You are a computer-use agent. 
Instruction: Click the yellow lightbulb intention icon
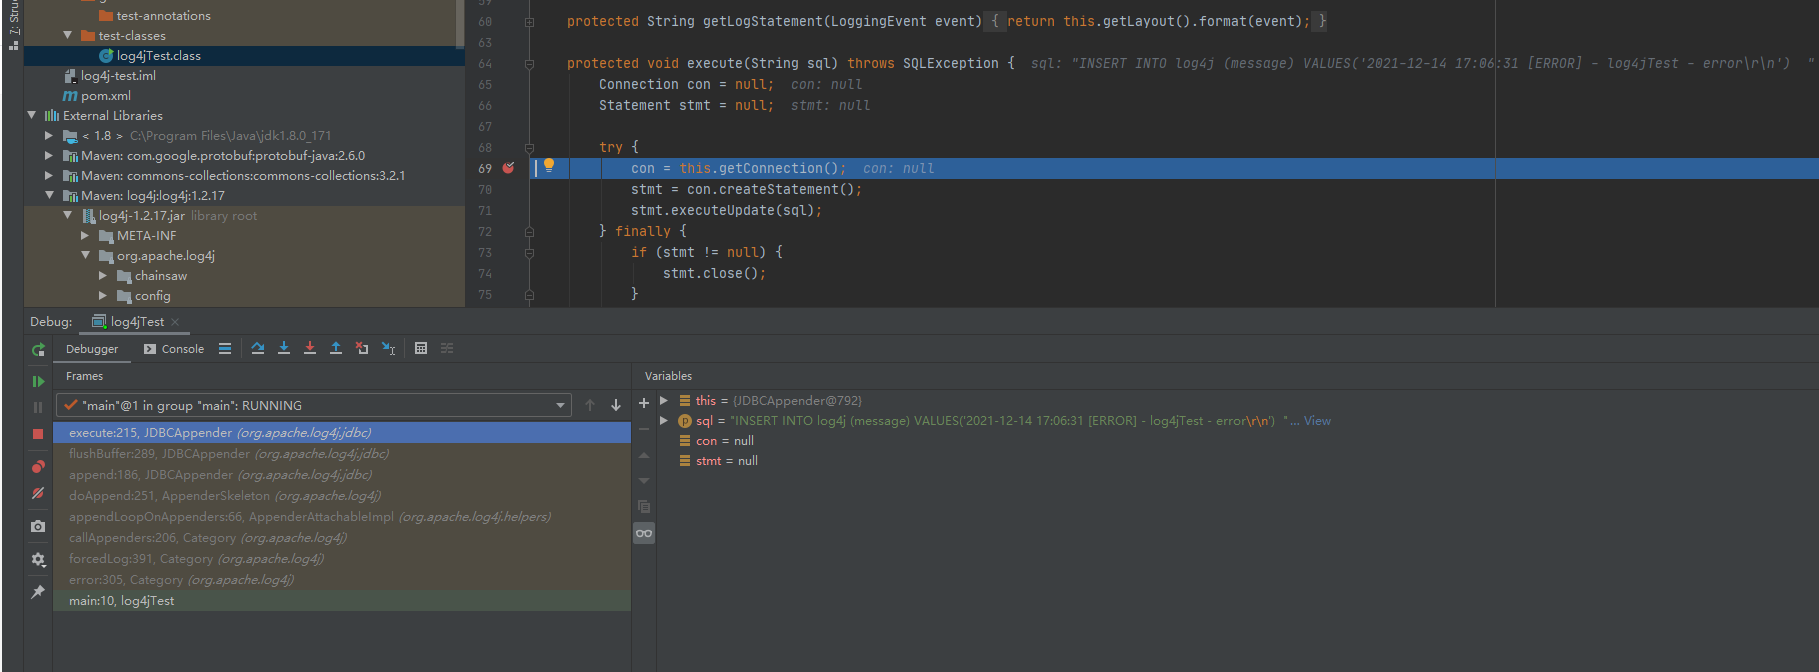549,166
